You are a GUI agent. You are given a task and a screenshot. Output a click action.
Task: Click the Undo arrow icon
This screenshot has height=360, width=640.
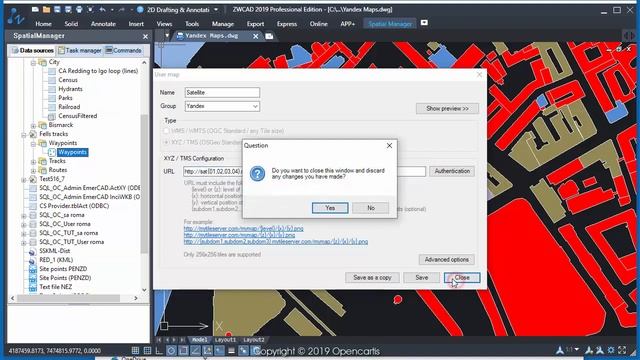point(102,9)
